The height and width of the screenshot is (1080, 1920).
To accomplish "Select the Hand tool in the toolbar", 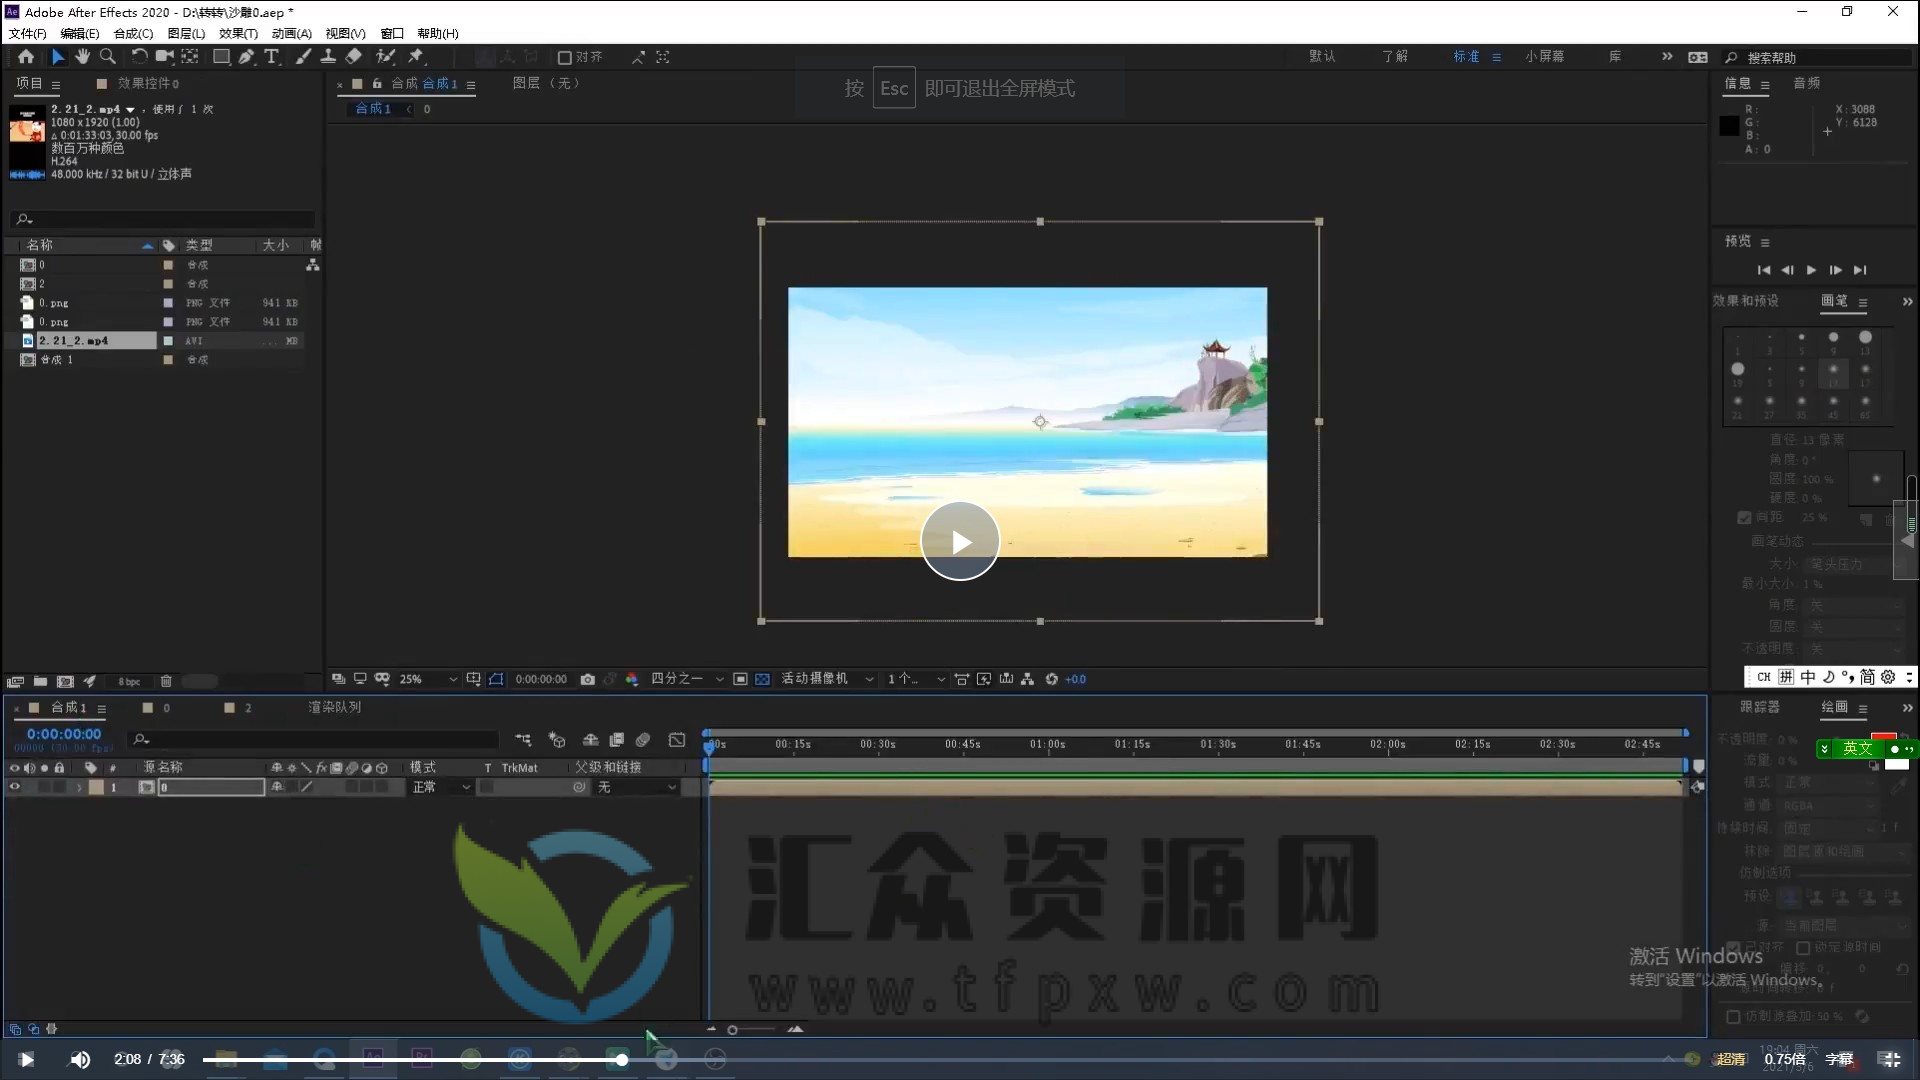I will coord(83,57).
